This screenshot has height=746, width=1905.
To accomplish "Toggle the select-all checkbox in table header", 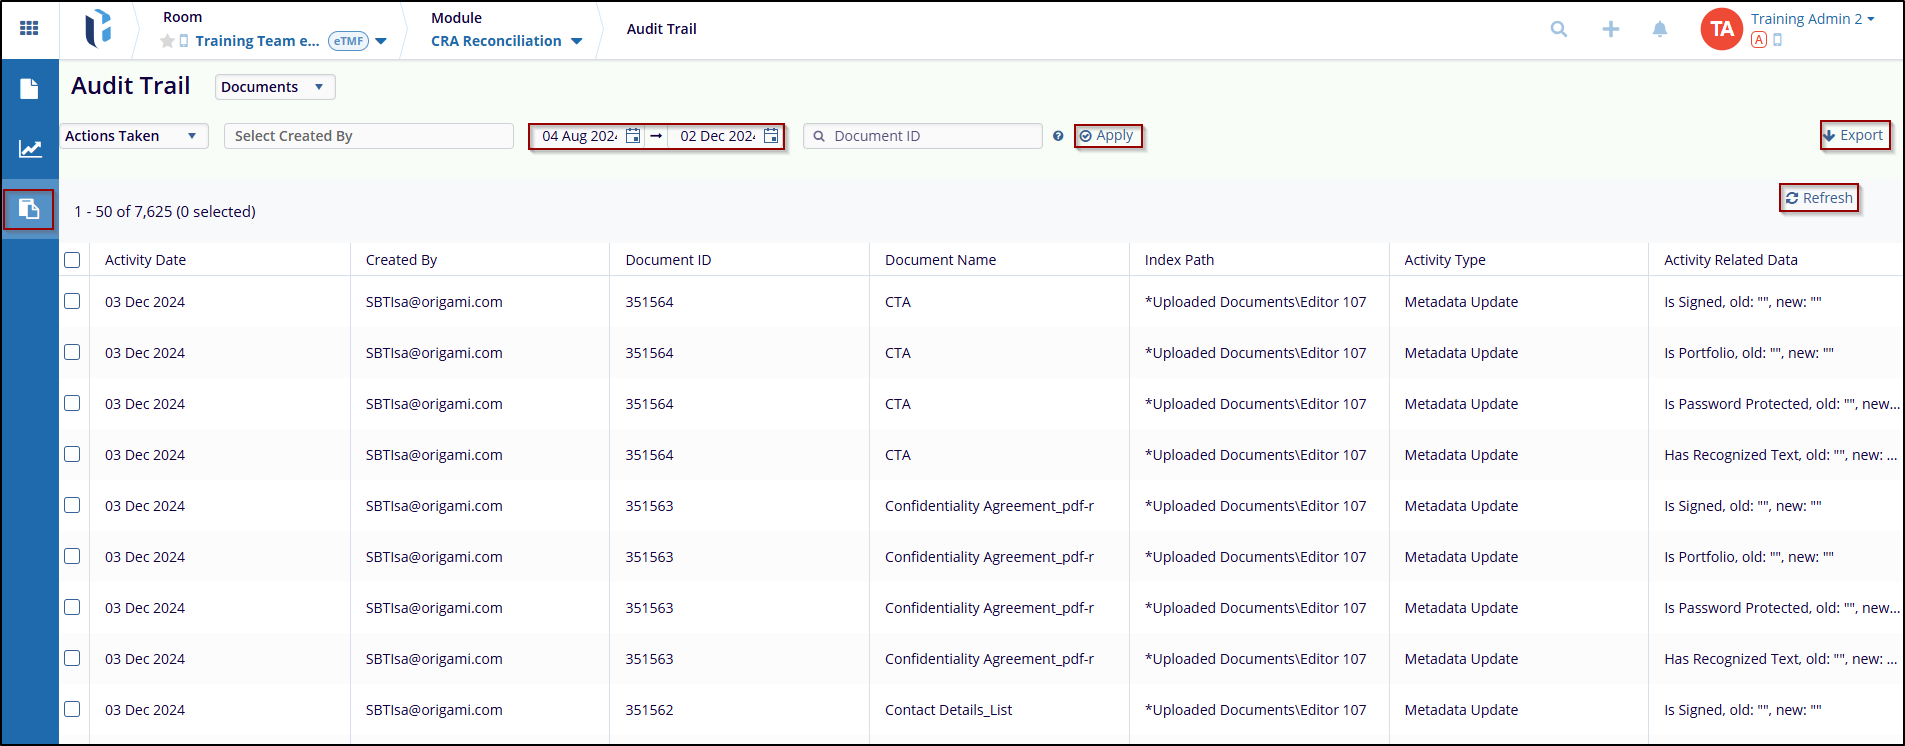I will (72, 260).
